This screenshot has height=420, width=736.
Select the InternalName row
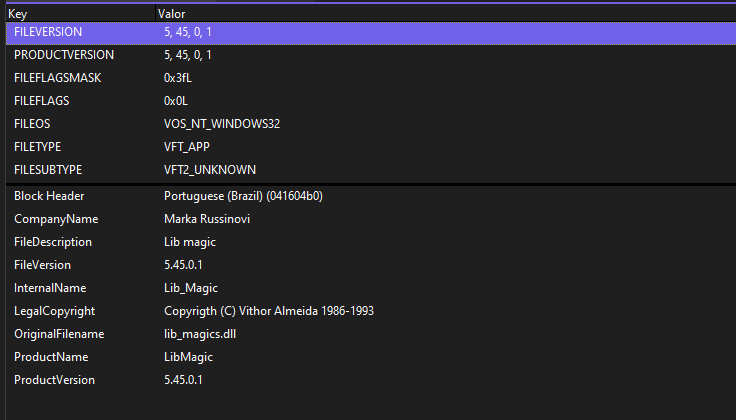tap(50, 288)
